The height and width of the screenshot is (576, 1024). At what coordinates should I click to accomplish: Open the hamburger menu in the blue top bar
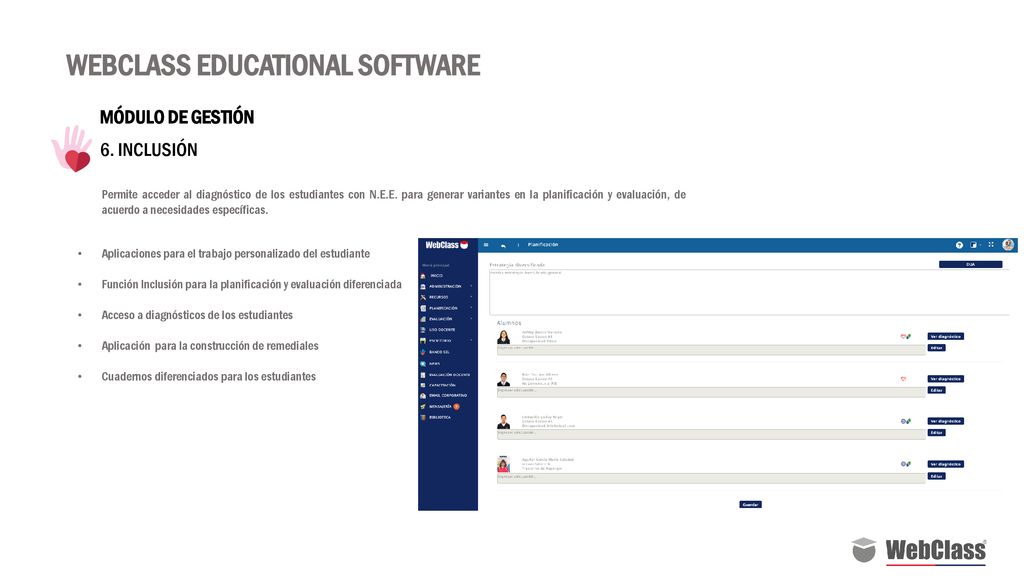[486, 245]
